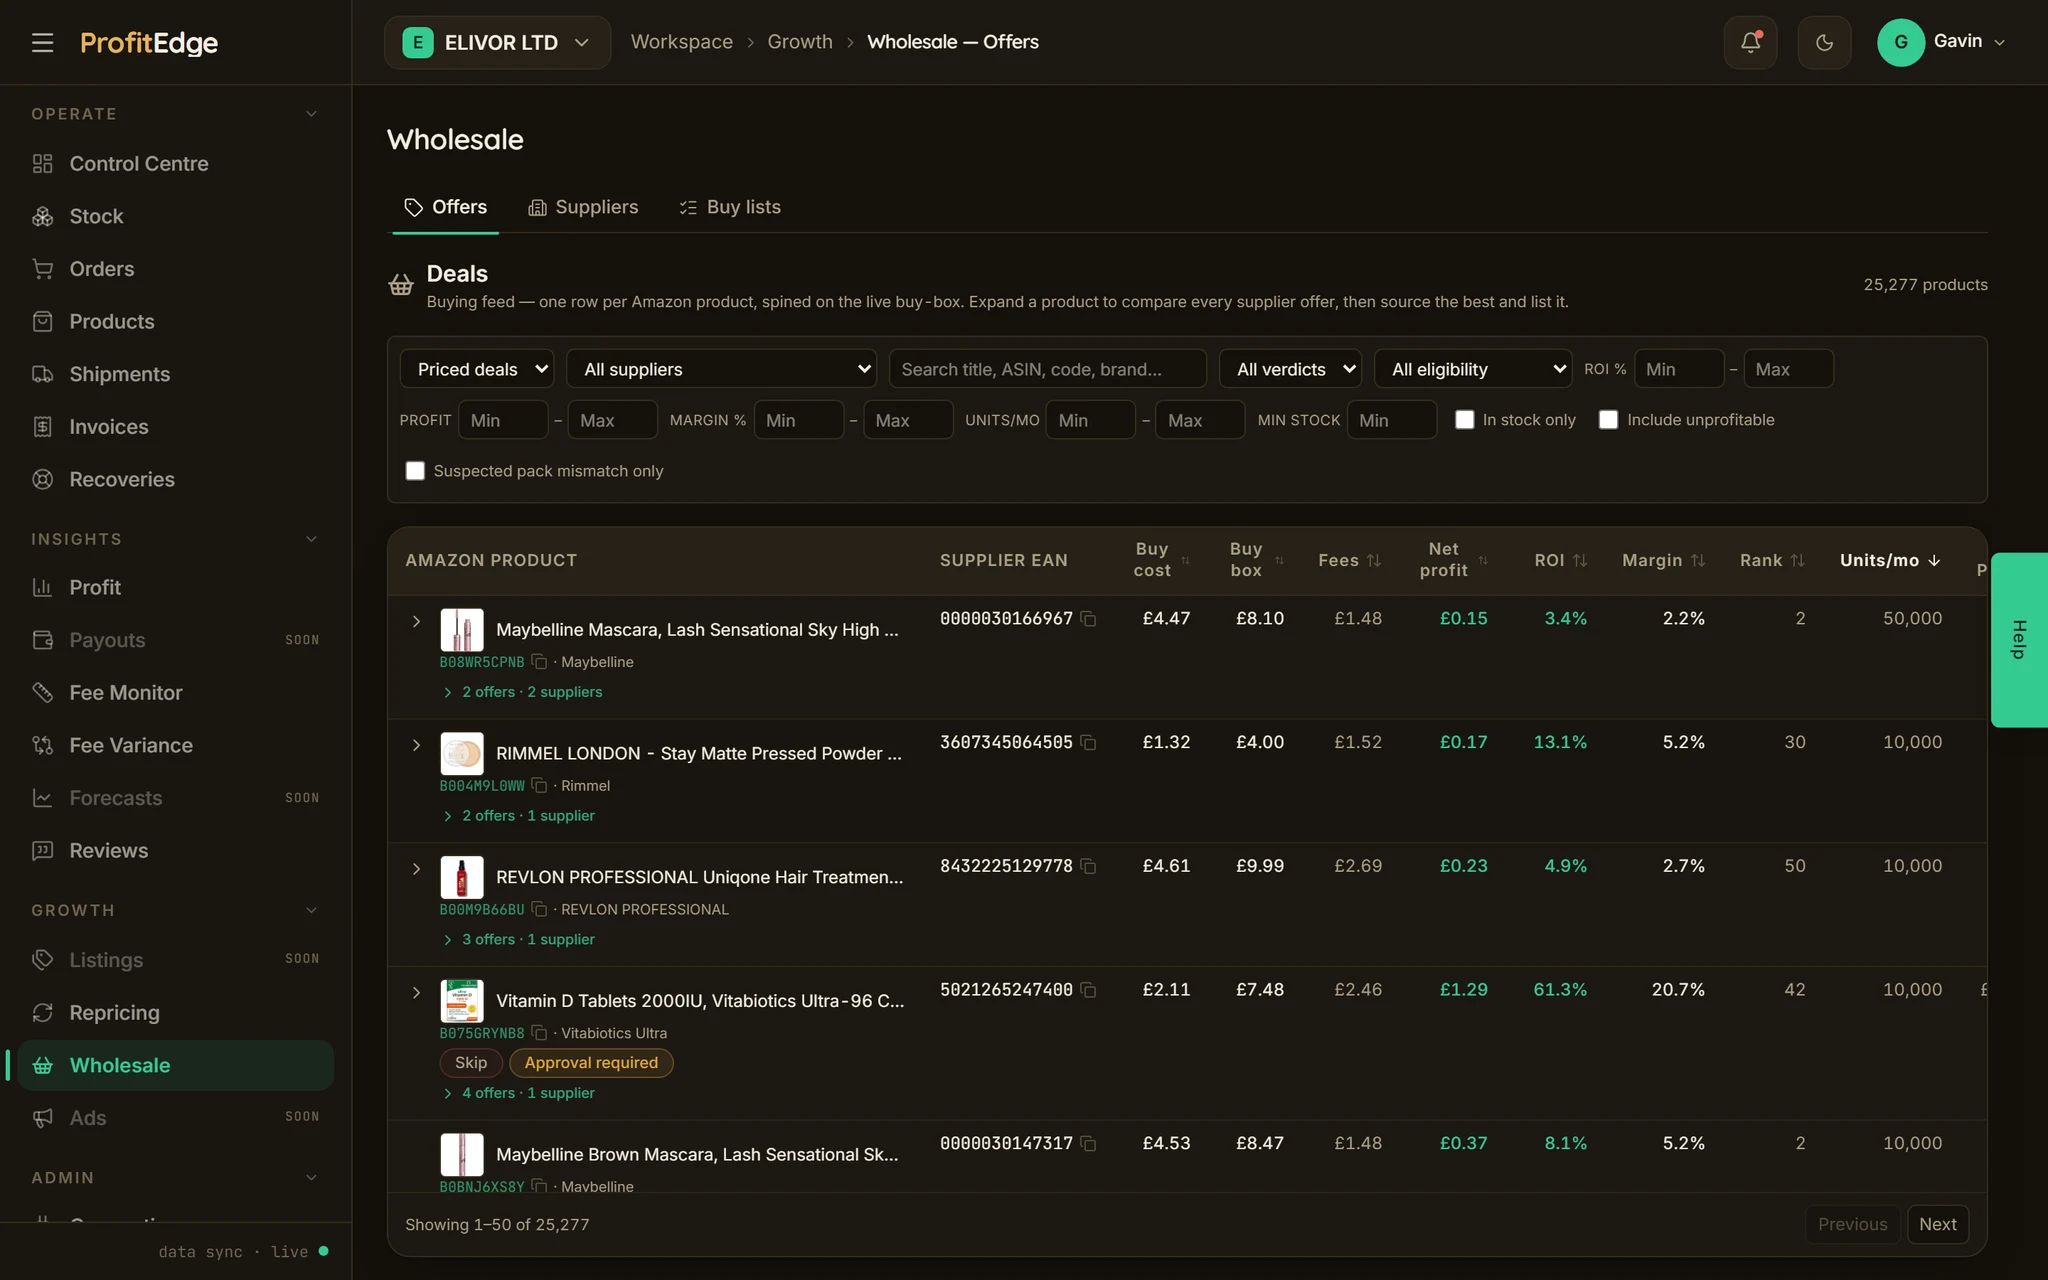This screenshot has width=2048, height=1280.
Task: Click the Recoveries lifebuoy icon
Action: click(x=42, y=479)
